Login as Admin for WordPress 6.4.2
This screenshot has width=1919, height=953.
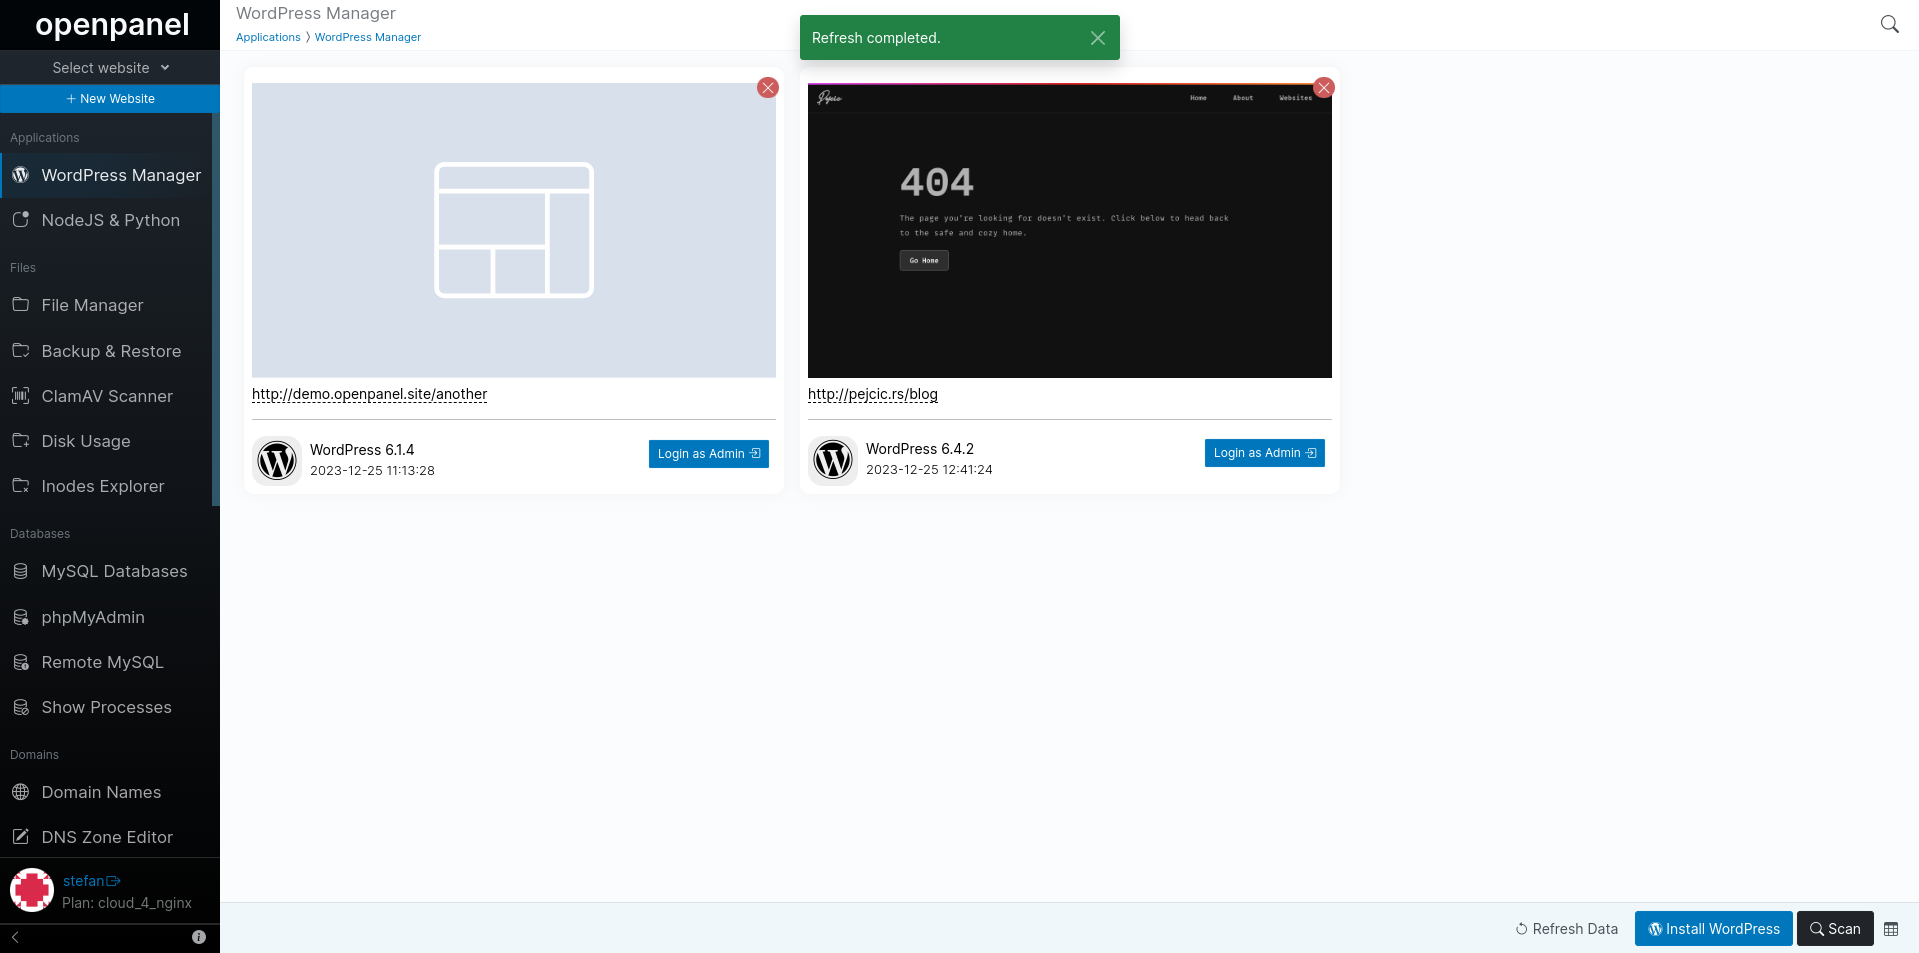pyautogui.click(x=1265, y=453)
